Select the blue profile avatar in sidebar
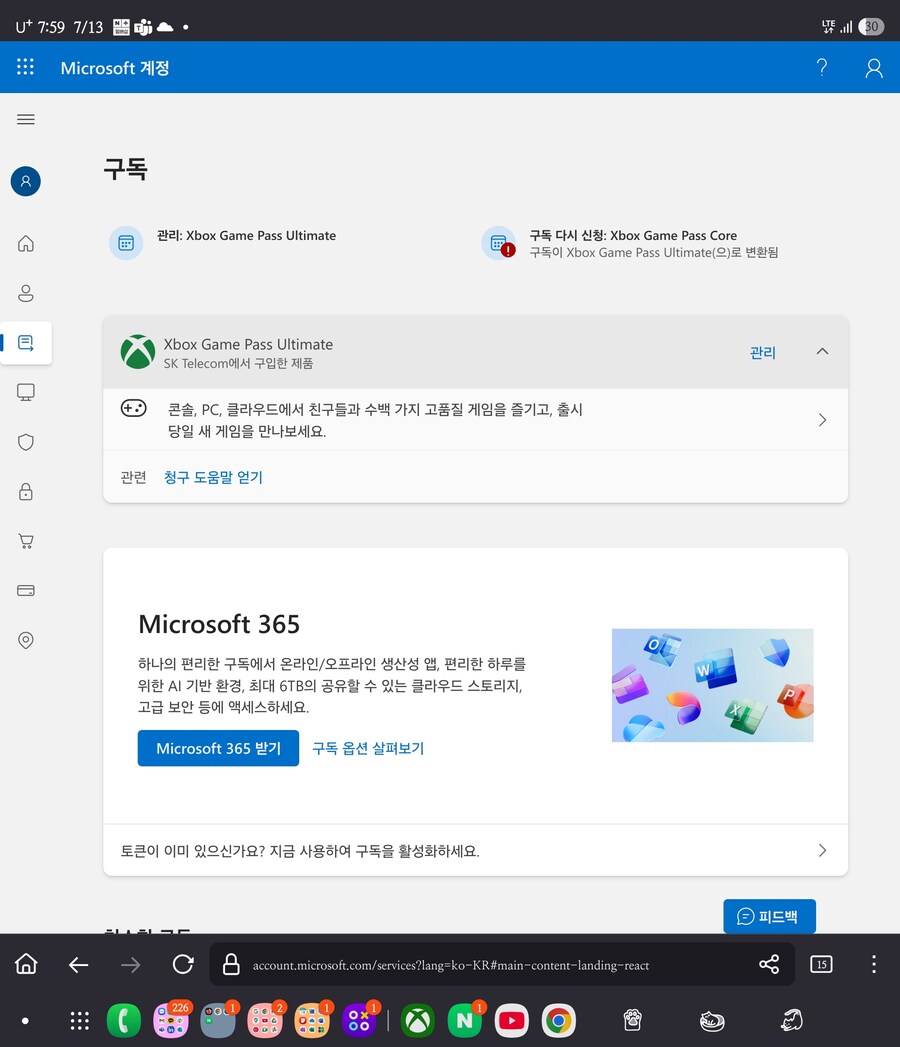Image resolution: width=900 pixels, height=1047 pixels. point(26,181)
